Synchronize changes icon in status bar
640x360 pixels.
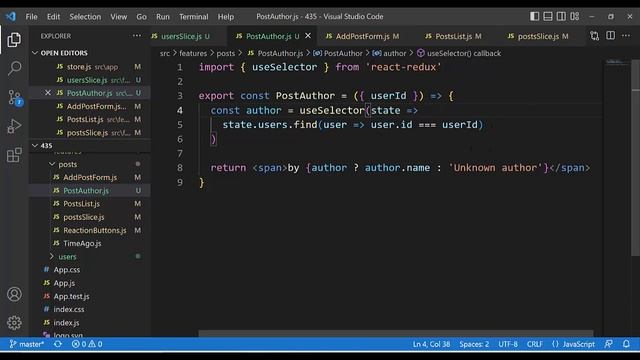click(58, 344)
